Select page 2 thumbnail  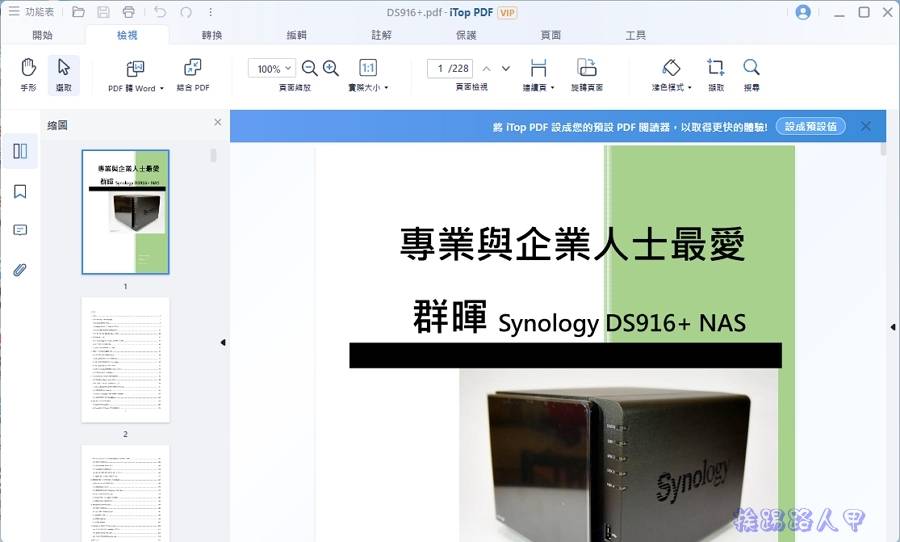tap(126, 360)
